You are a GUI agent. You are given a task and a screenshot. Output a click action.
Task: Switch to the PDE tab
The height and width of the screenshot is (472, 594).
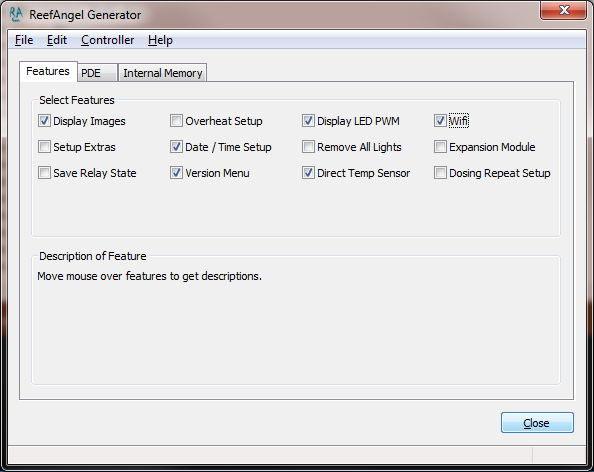coord(97,73)
